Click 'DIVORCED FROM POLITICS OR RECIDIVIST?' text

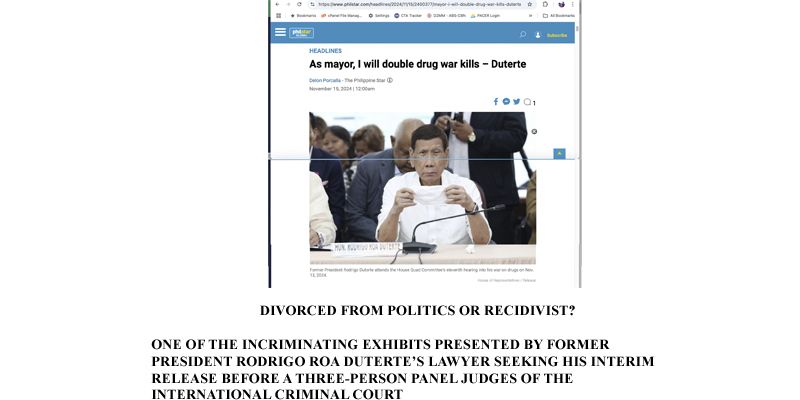(x=418, y=311)
